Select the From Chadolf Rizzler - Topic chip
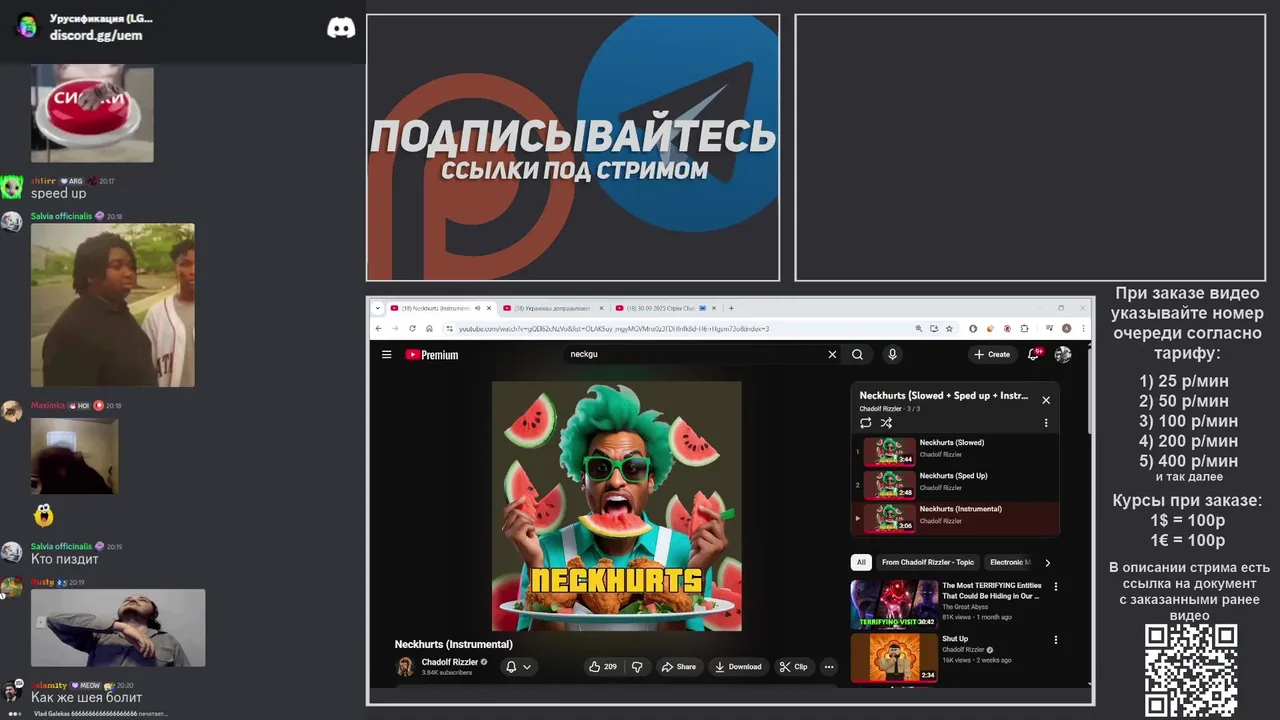The width and height of the screenshot is (1280, 720). coord(928,562)
